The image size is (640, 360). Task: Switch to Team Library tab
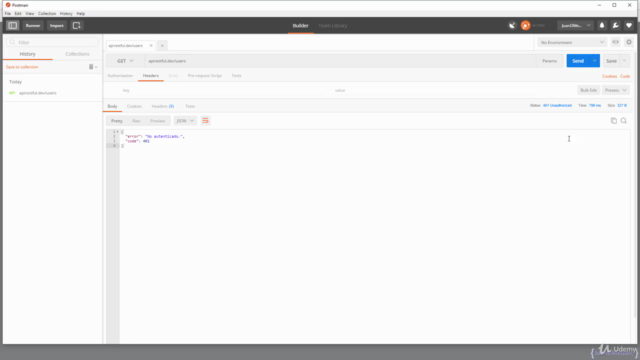pyautogui.click(x=333, y=25)
